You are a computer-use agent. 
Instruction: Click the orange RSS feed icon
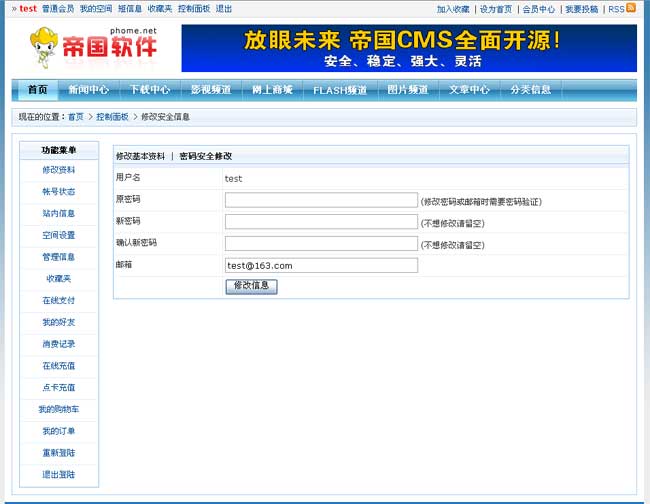coord(631,8)
